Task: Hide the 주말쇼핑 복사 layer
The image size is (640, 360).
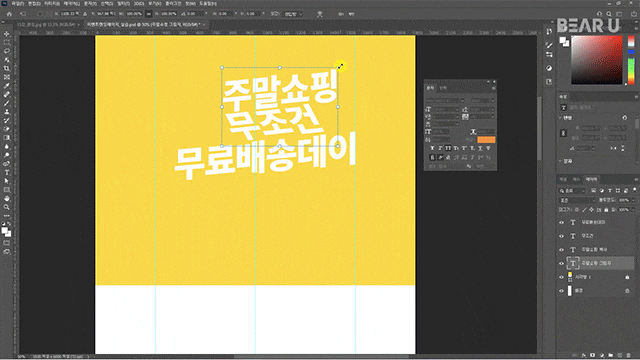Action: [x=561, y=249]
